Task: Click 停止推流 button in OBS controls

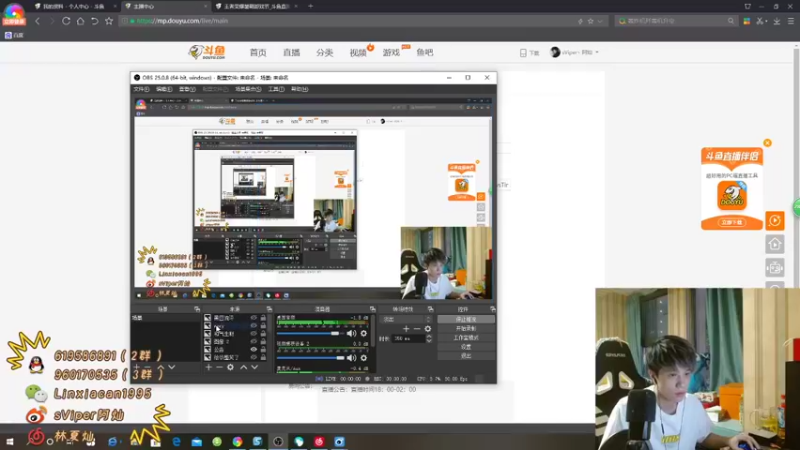Action: 466,319
